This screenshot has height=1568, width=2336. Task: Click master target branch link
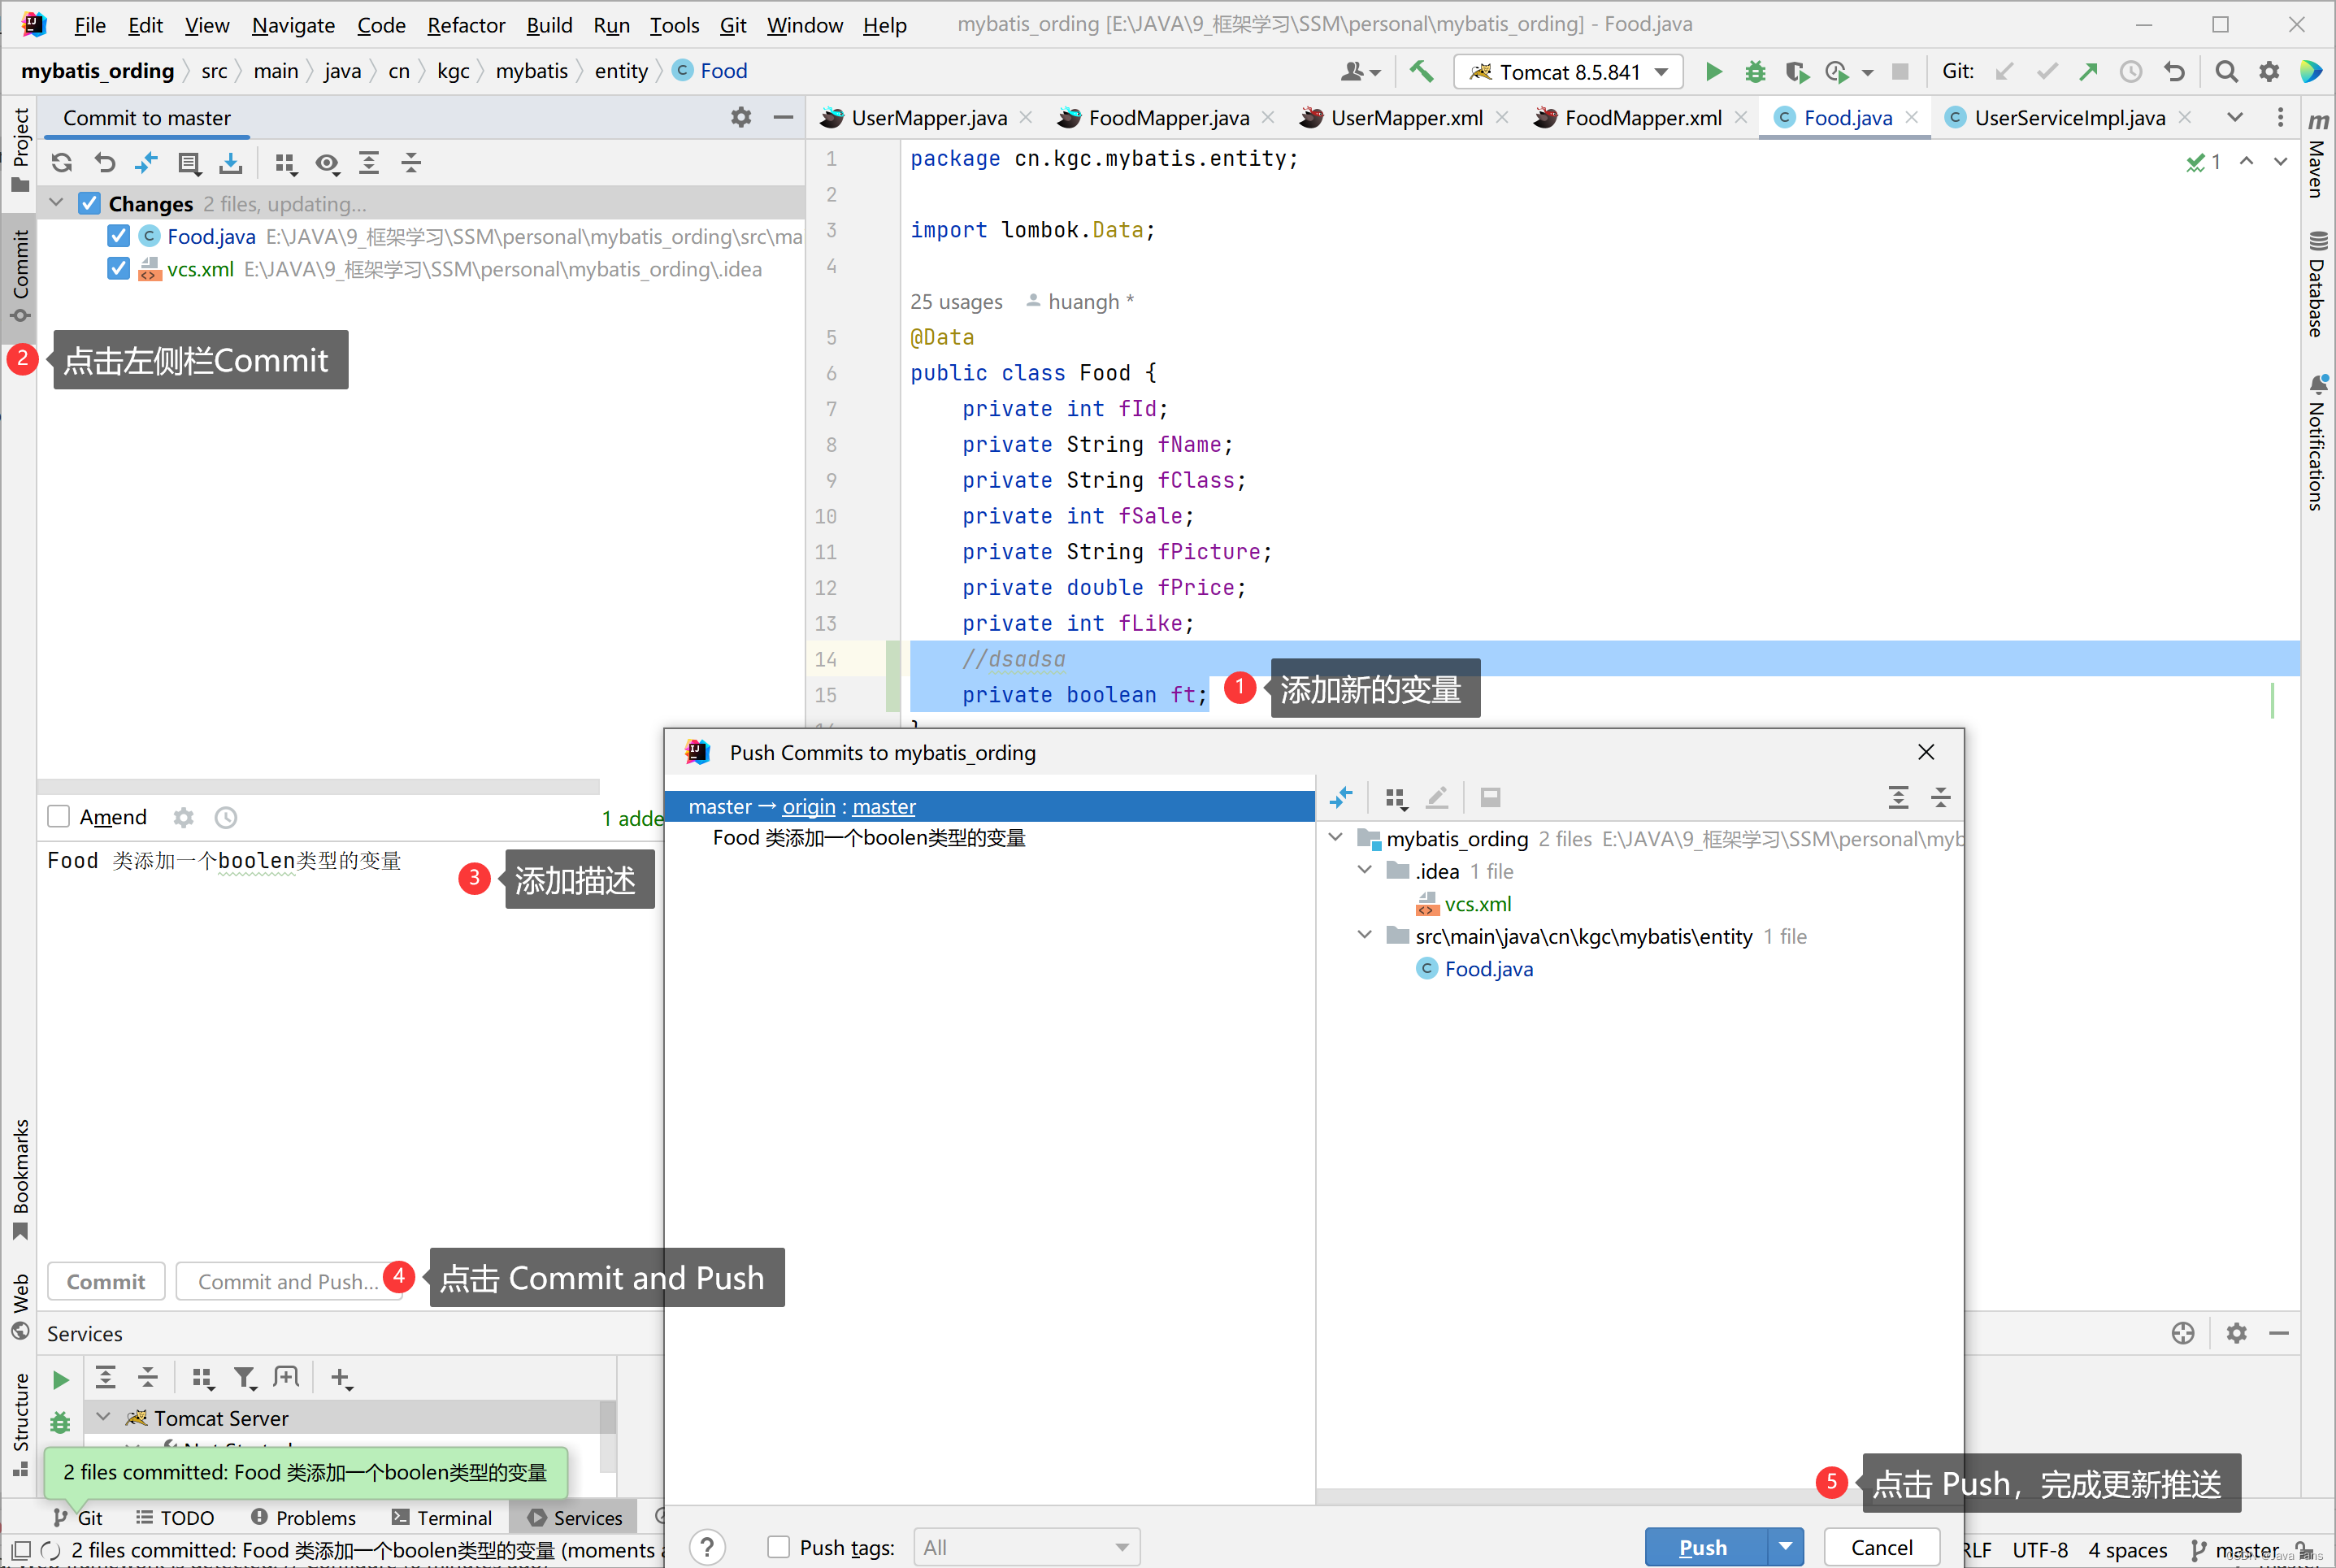point(884,806)
